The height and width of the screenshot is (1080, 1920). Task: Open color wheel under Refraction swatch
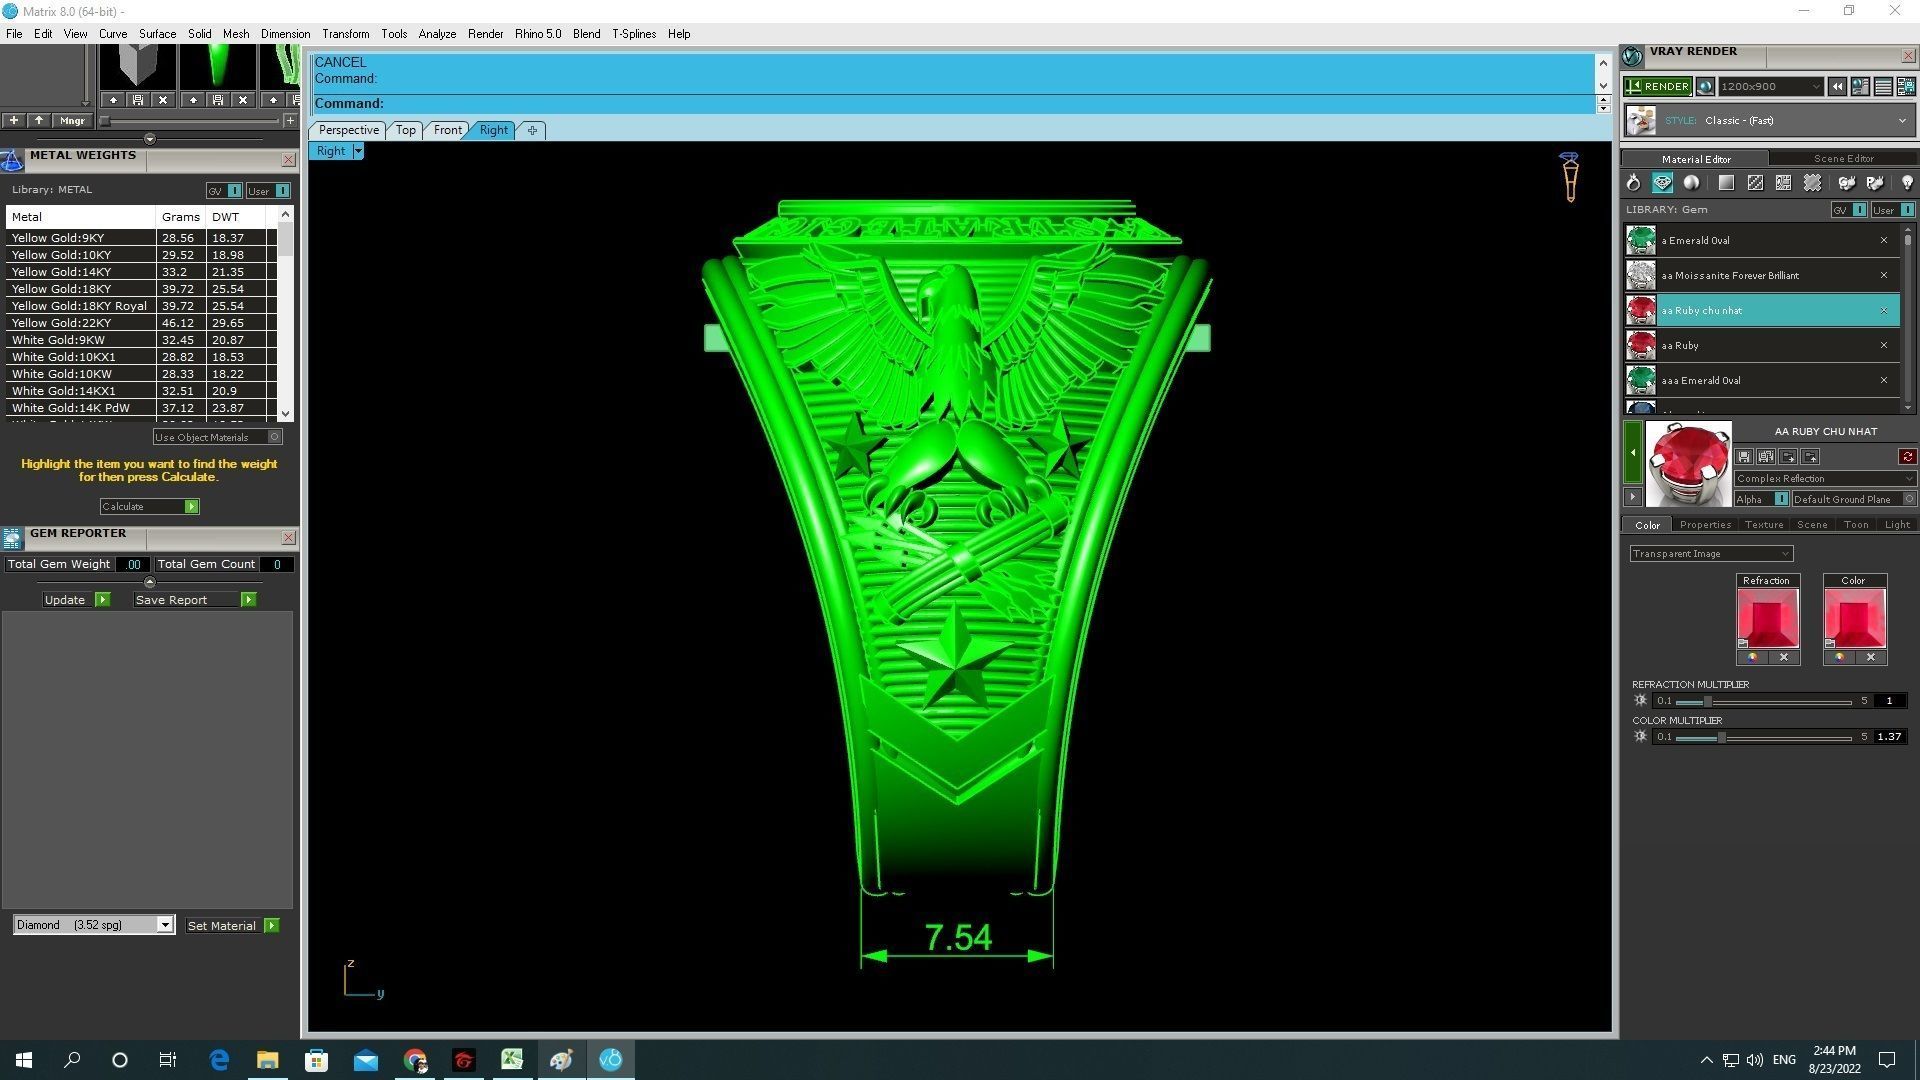click(1752, 658)
